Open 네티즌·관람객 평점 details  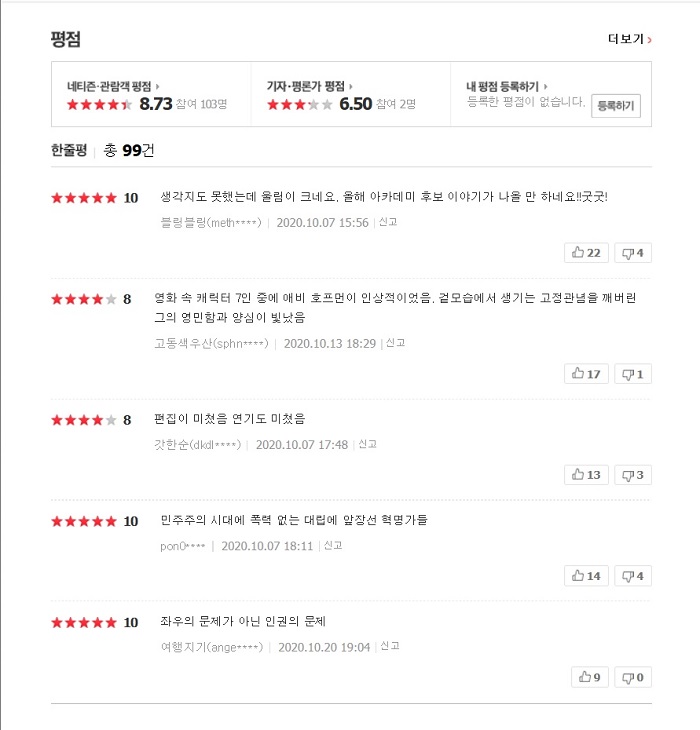[x=113, y=86]
